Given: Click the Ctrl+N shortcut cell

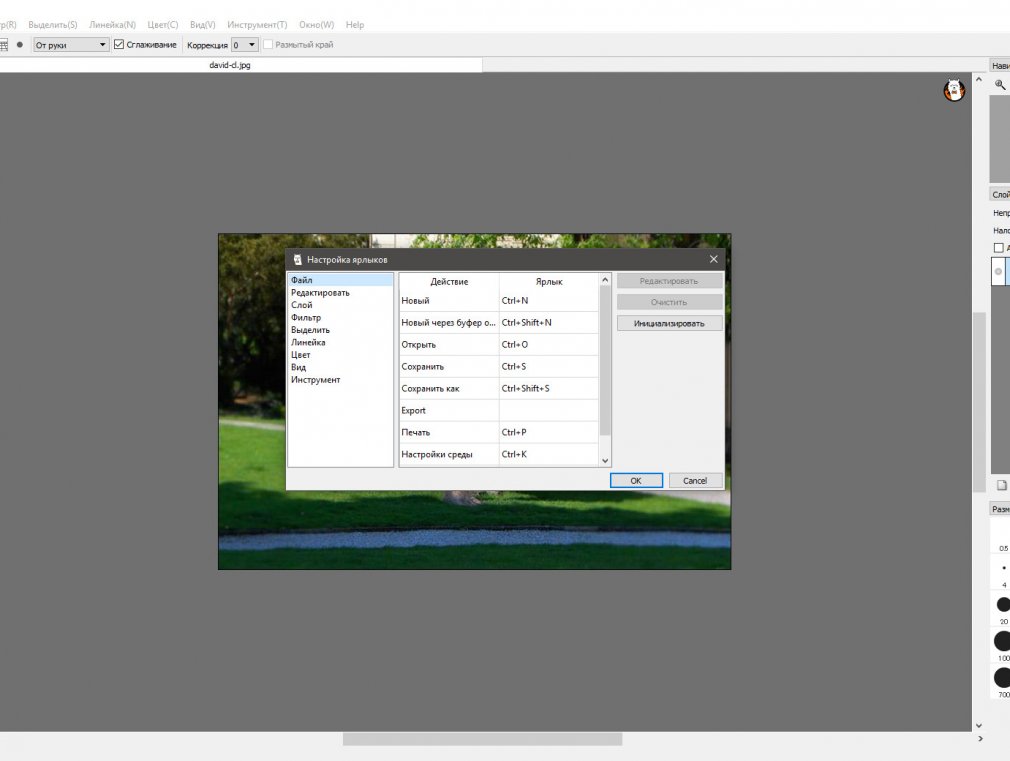Looking at the screenshot, I should pos(549,300).
